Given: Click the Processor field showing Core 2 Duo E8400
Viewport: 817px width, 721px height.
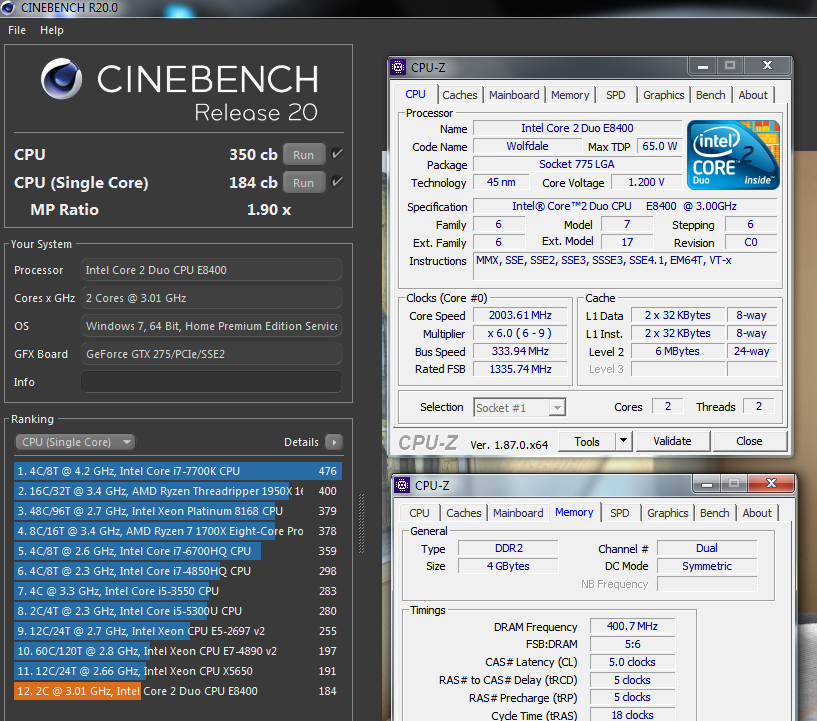Looking at the screenshot, I should point(212,270).
